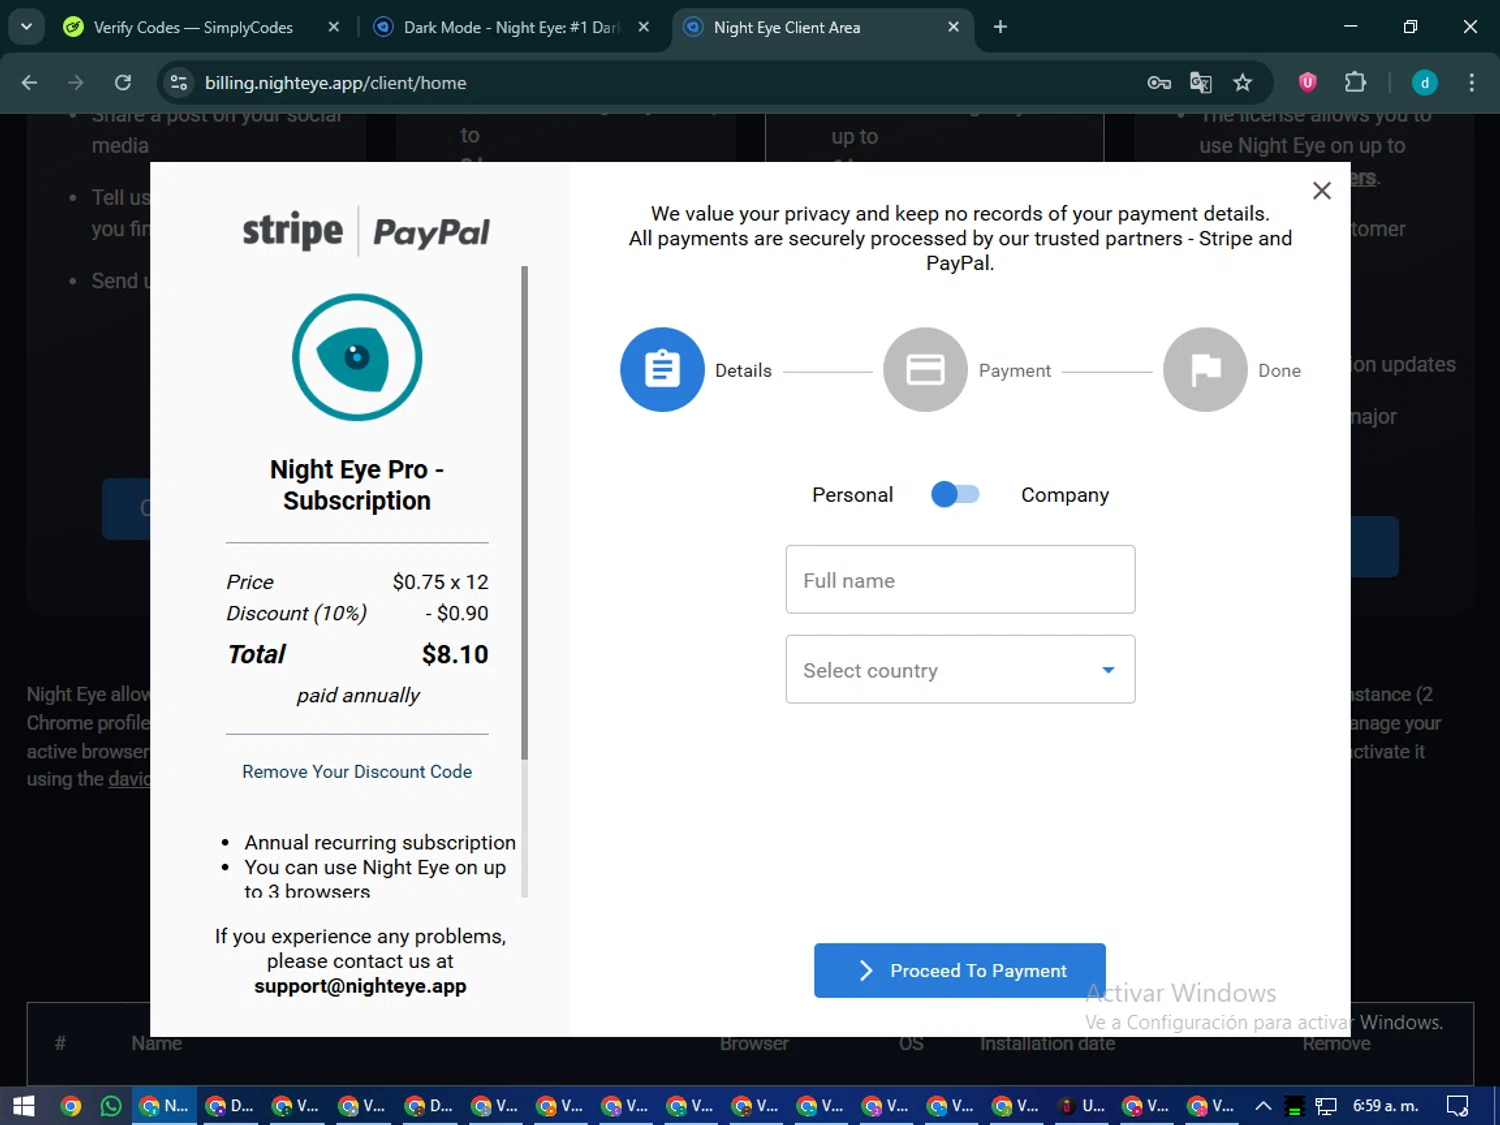
Task: Go back to the previous page
Action: (30, 83)
